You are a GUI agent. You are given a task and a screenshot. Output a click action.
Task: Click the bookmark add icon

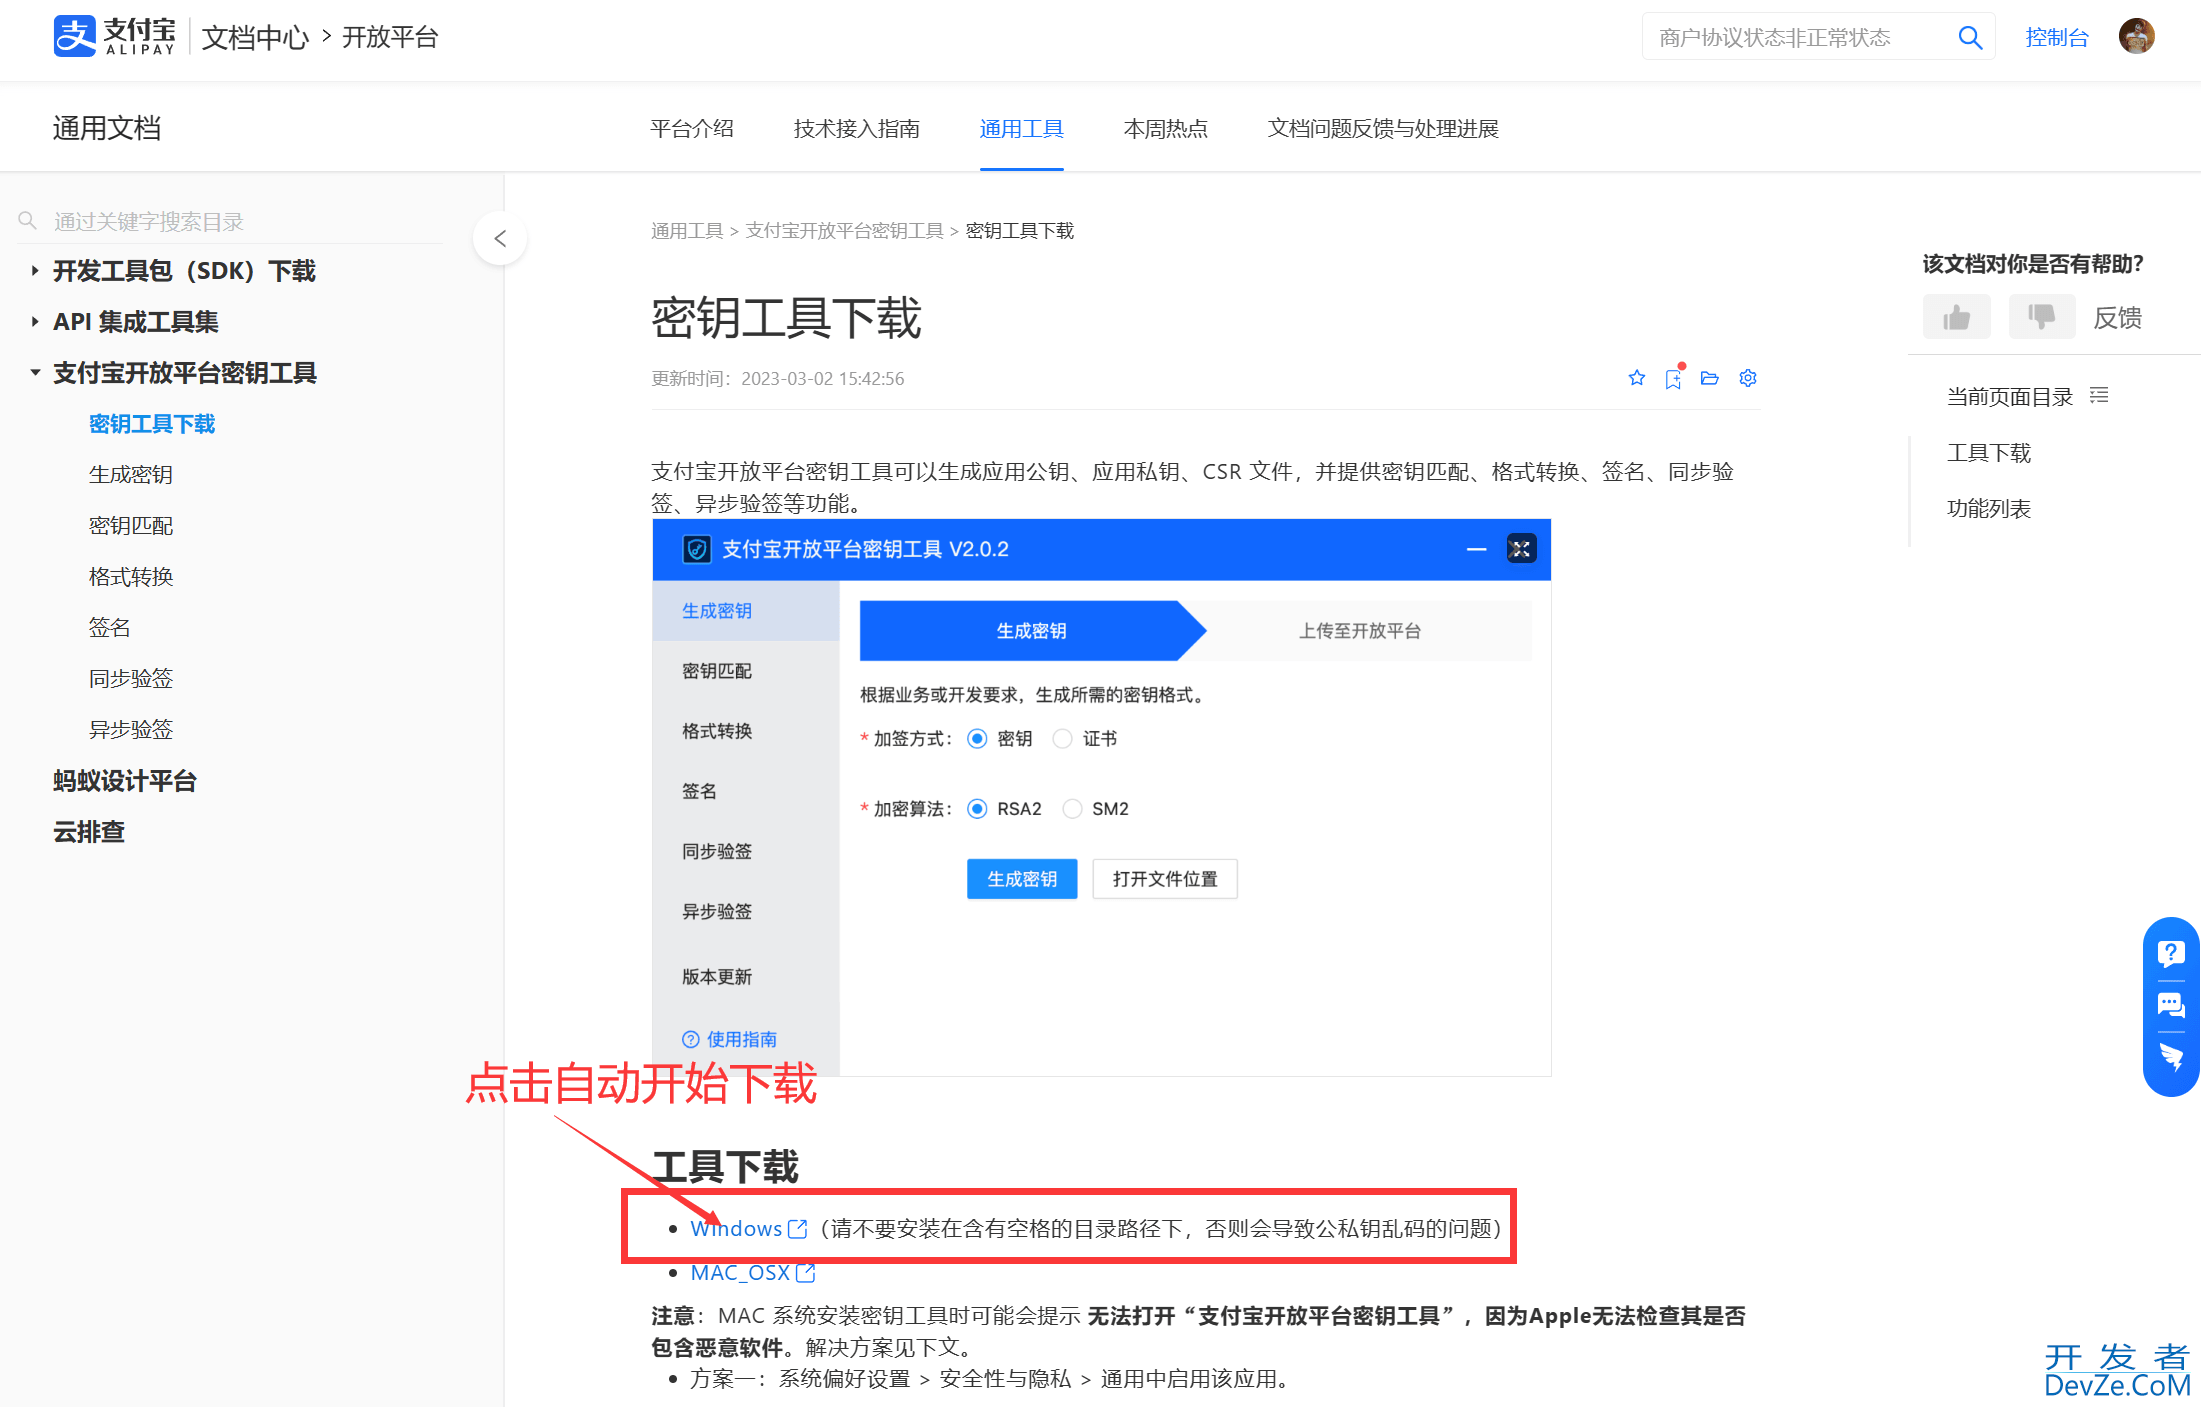(1673, 378)
